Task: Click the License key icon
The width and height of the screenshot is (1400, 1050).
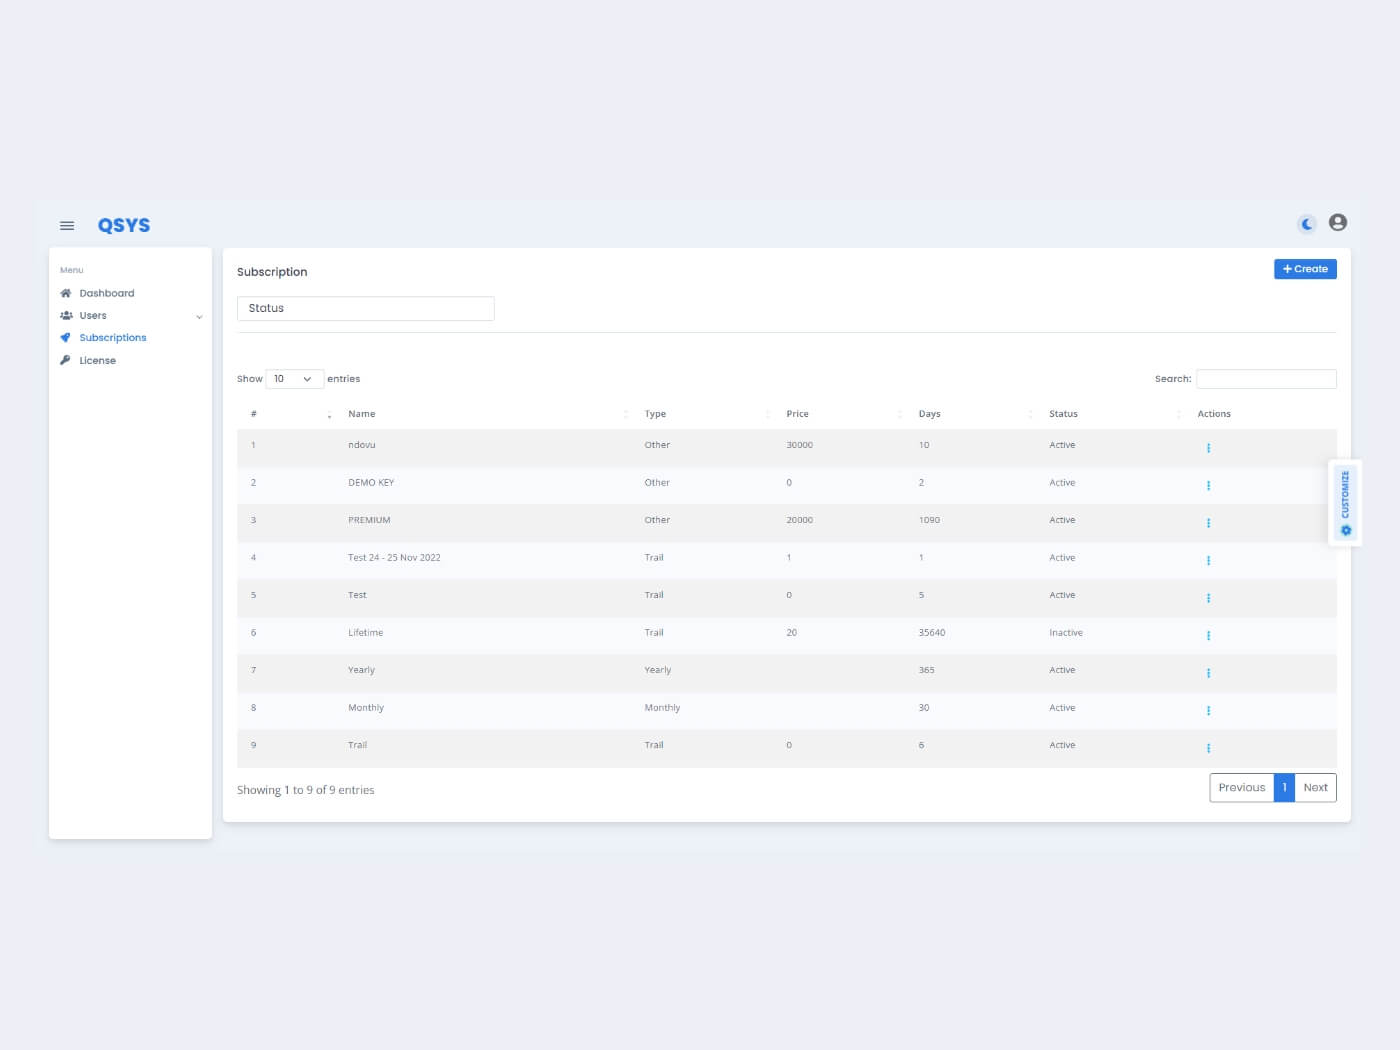Action: click(66, 360)
